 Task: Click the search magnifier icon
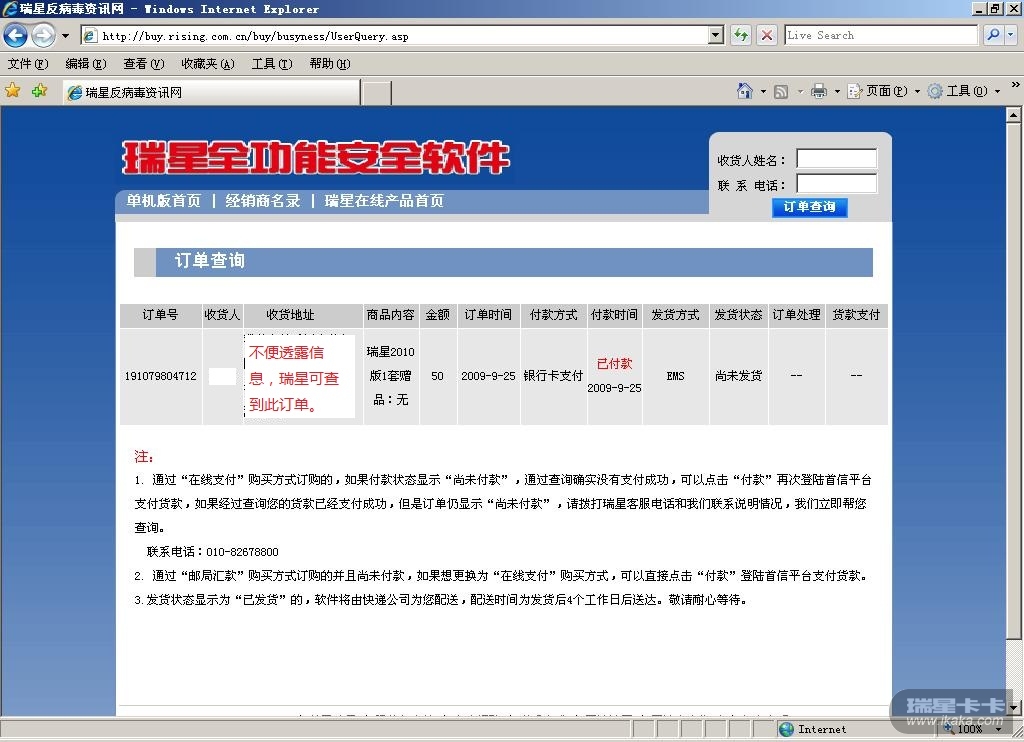pyautogui.click(x=993, y=35)
